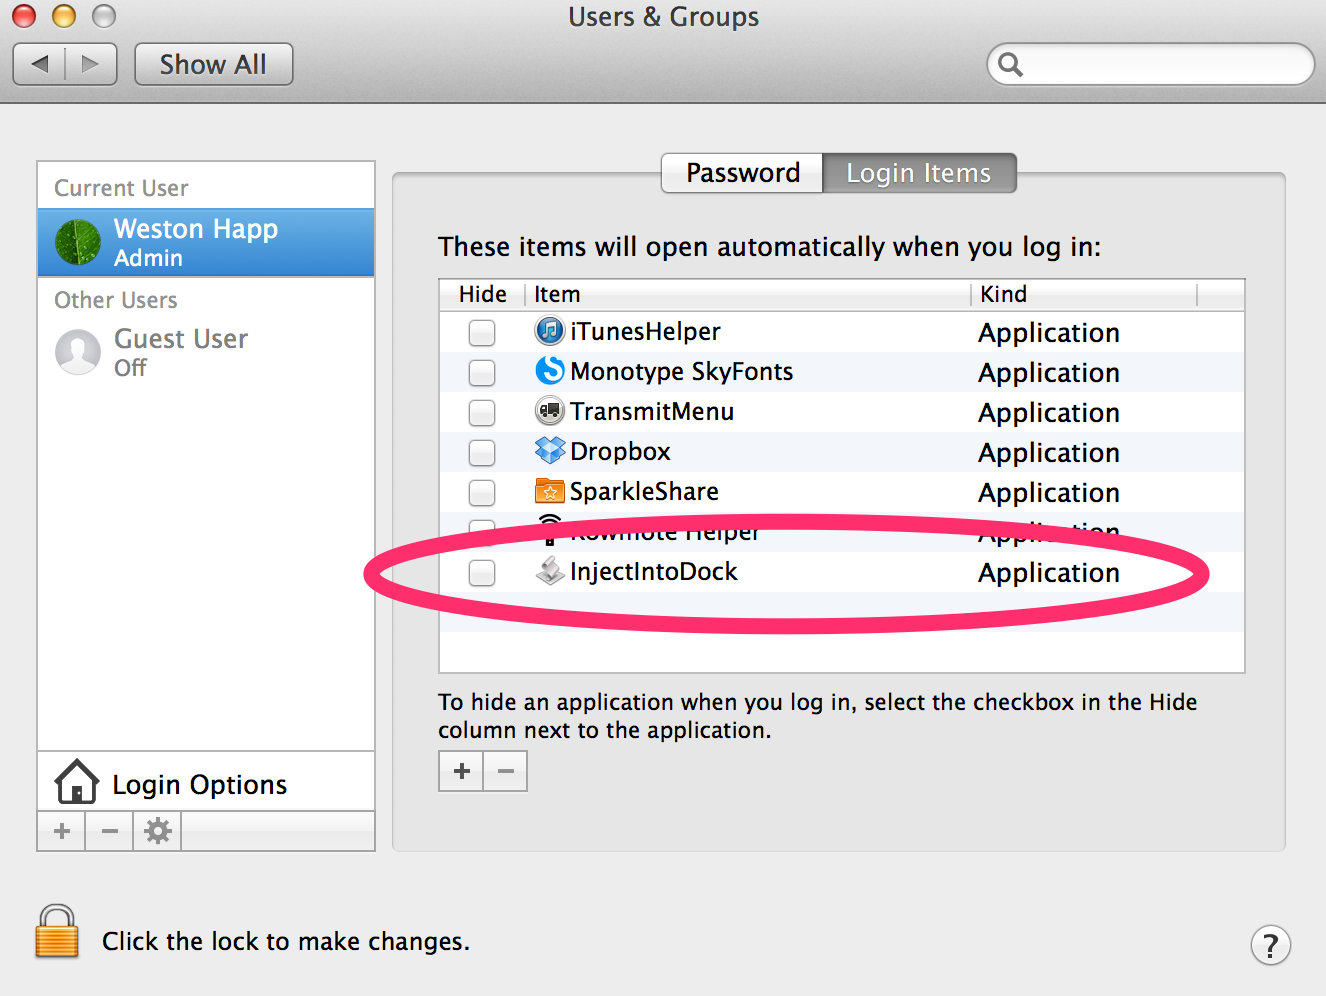Tick Hide checkbox for Dropbox
The height and width of the screenshot is (996, 1326).
(482, 452)
